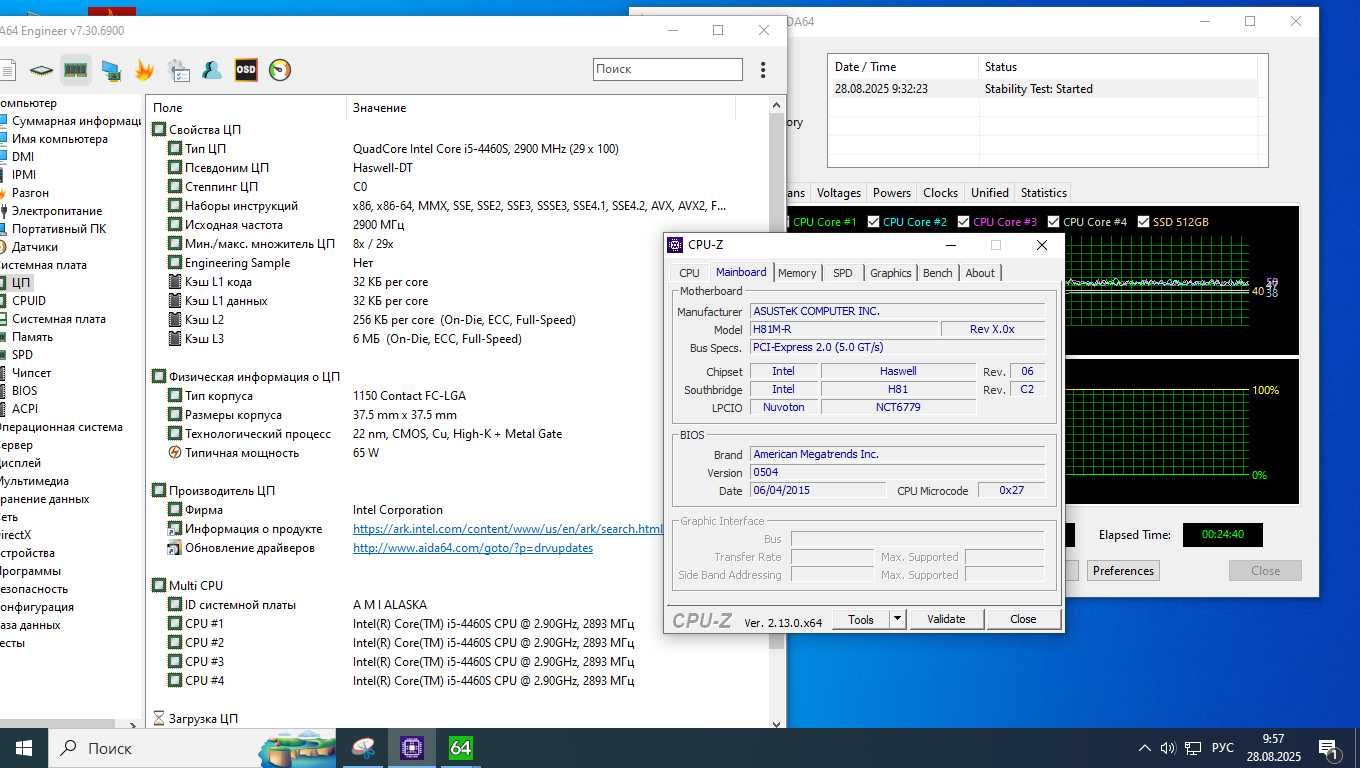
Task: Select DMI in the sidebar tree
Action: [x=23, y=157]
